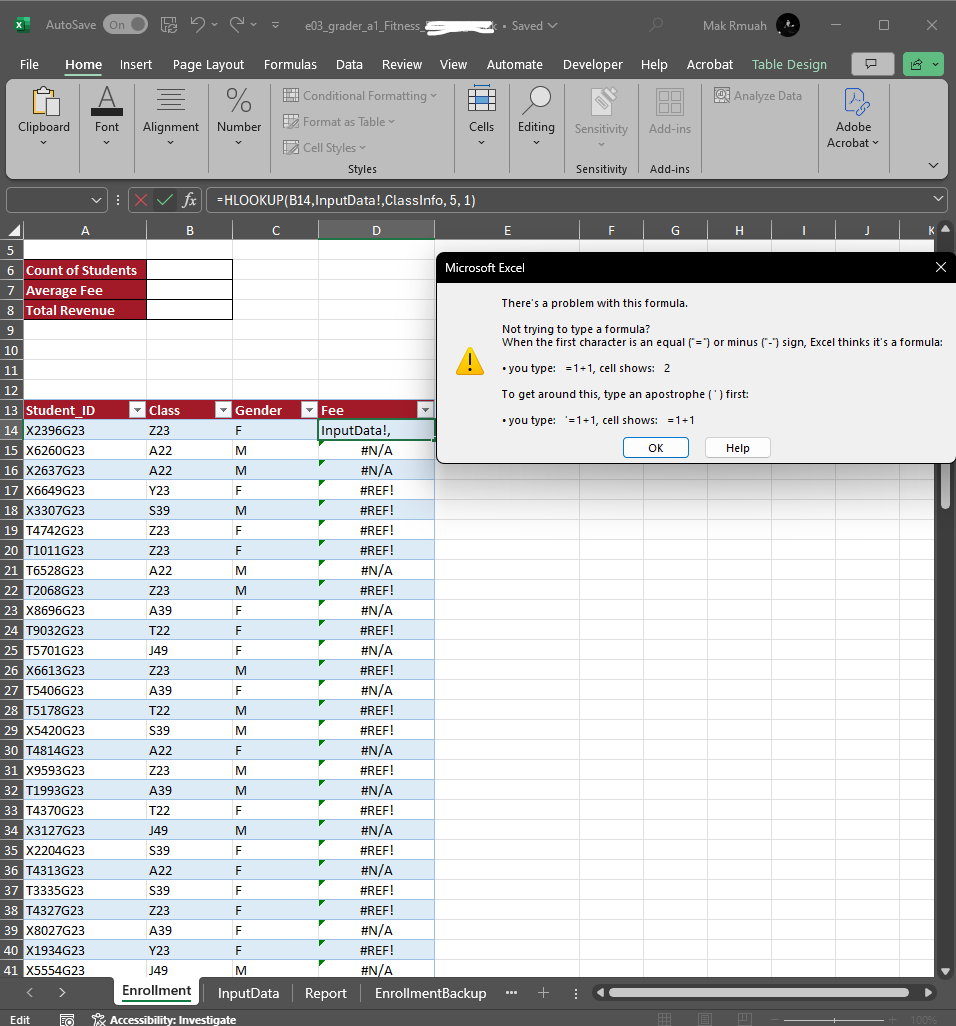956x1026 pixels.
Task: Expand the Name Box dropdown
Action: point(96,199)
